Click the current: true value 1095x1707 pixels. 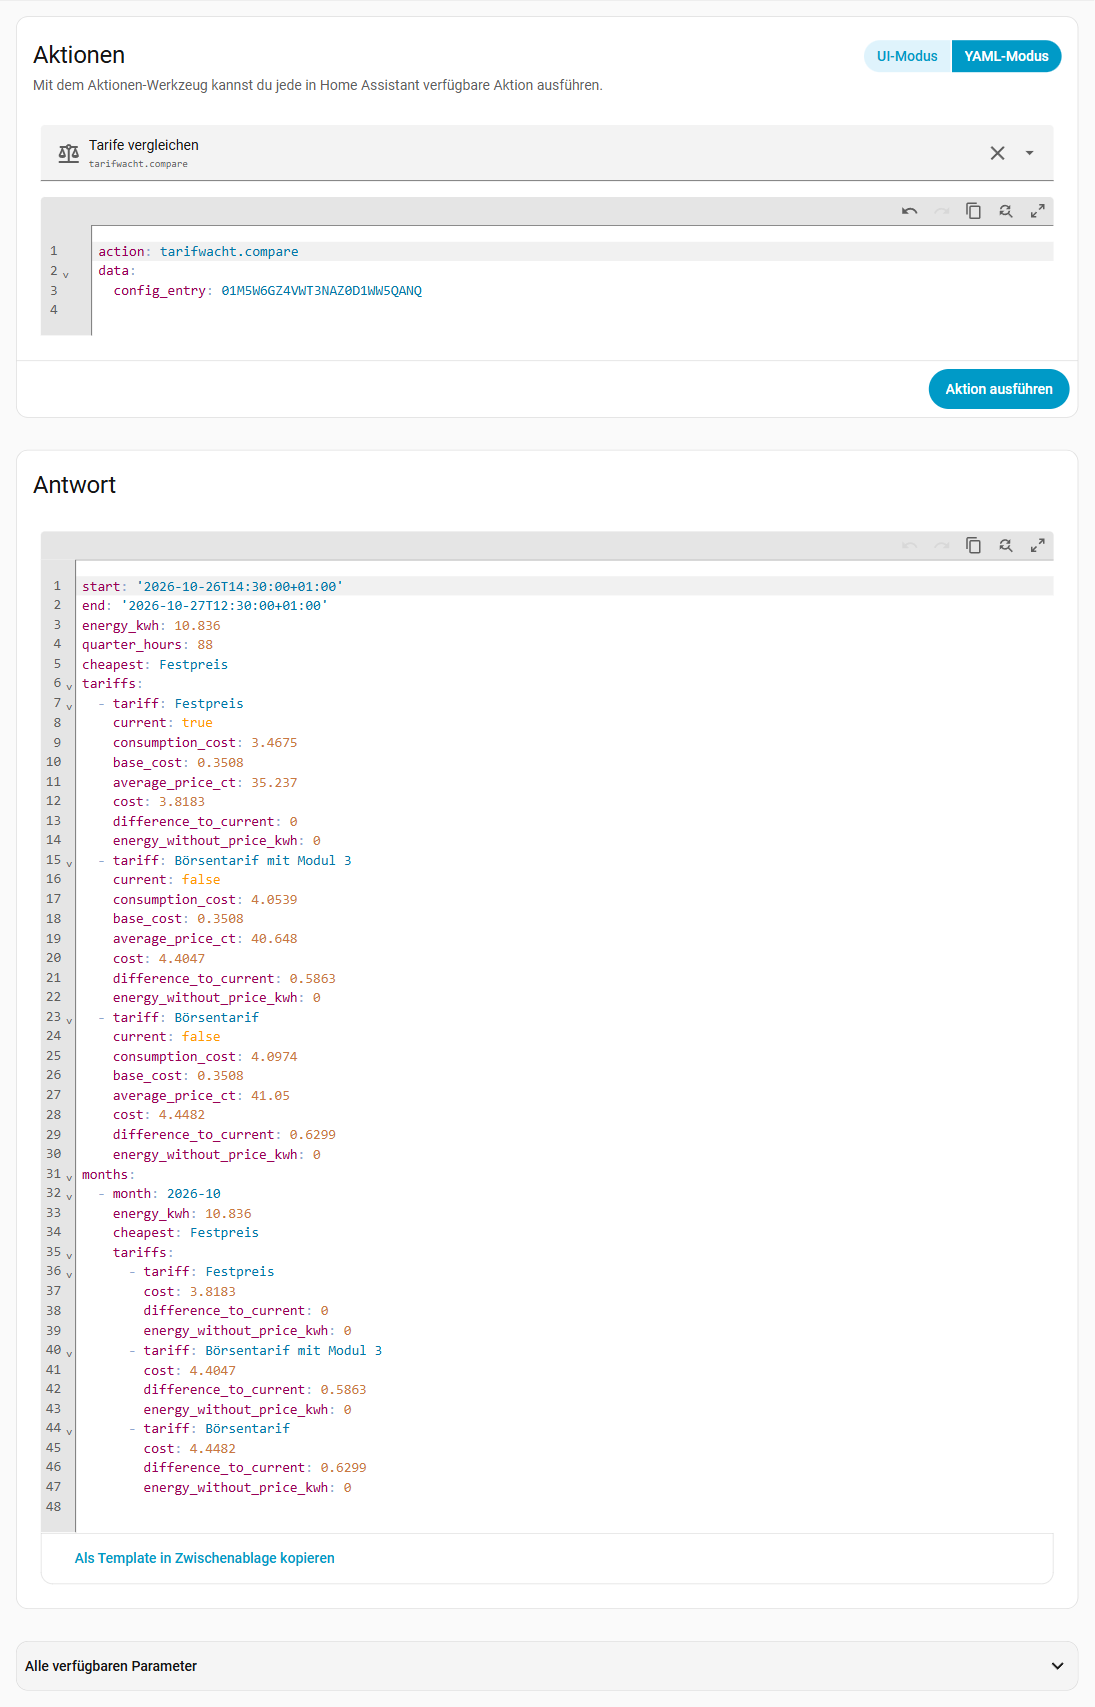click(197, 723)
